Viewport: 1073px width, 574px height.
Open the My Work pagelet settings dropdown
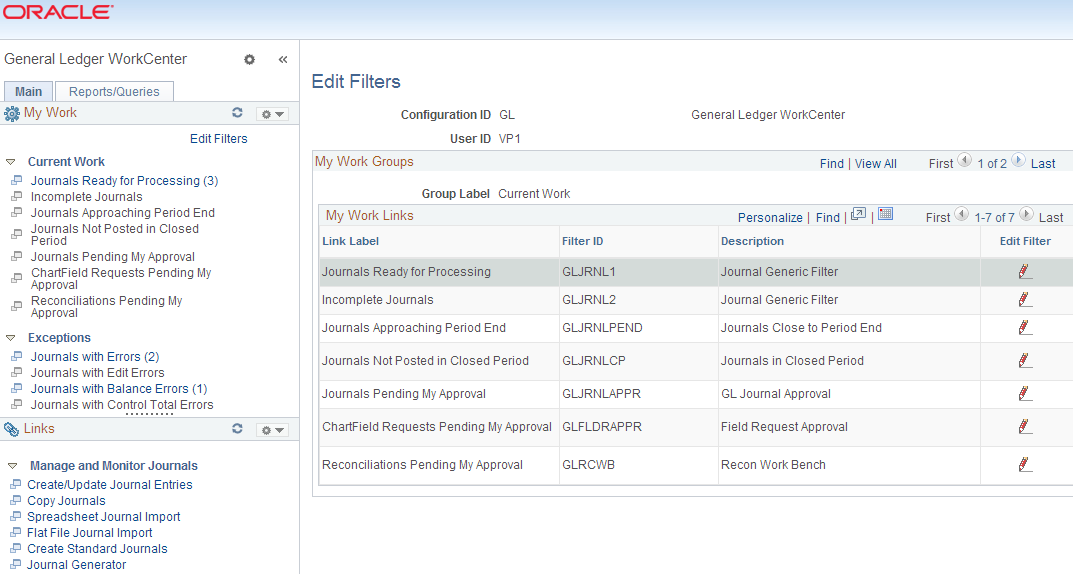point(272,114)
